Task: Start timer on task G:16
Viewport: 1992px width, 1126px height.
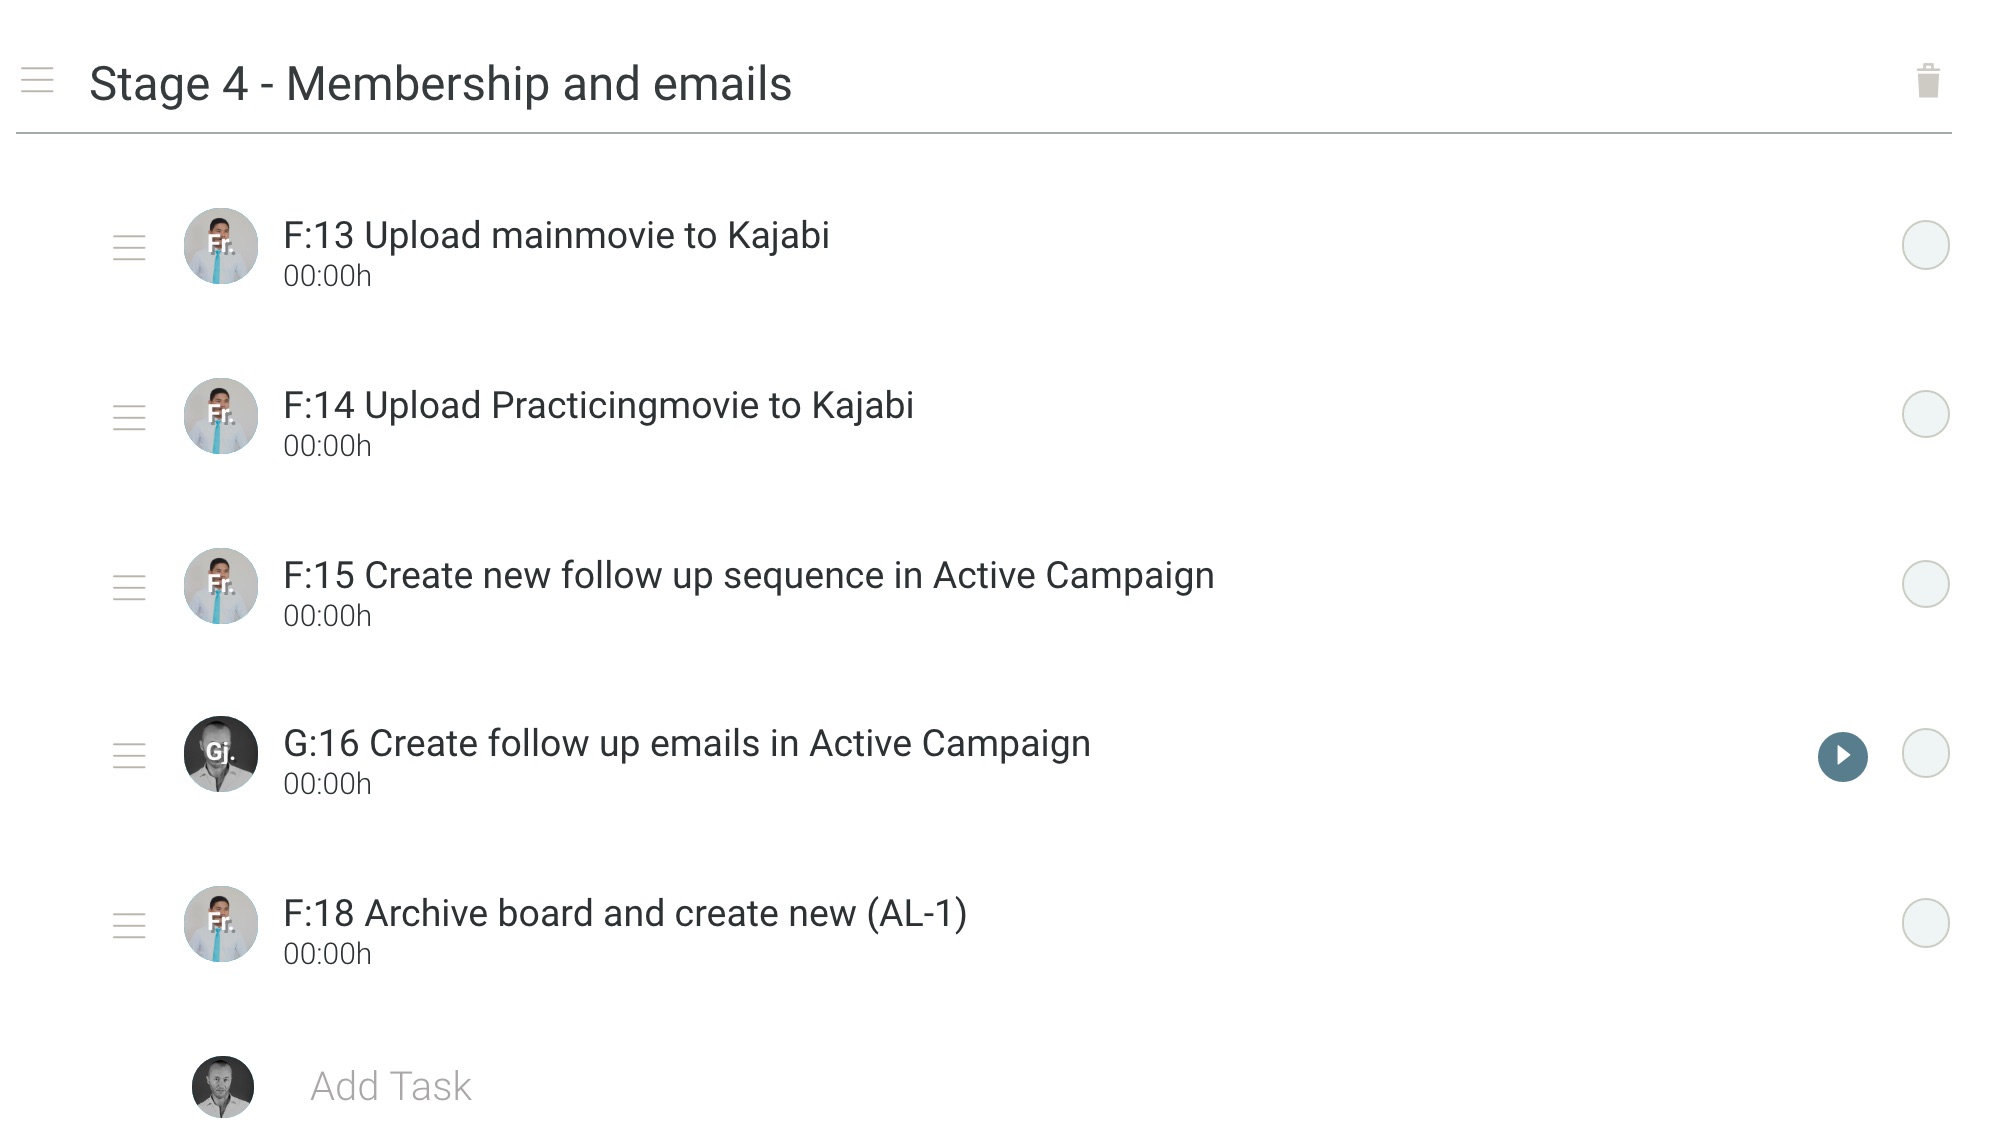Action: click(1842, 756)
